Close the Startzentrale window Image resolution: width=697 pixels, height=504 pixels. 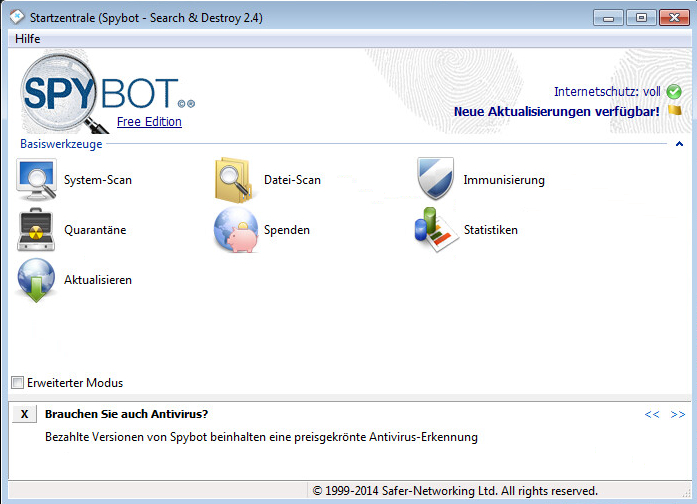674,18
